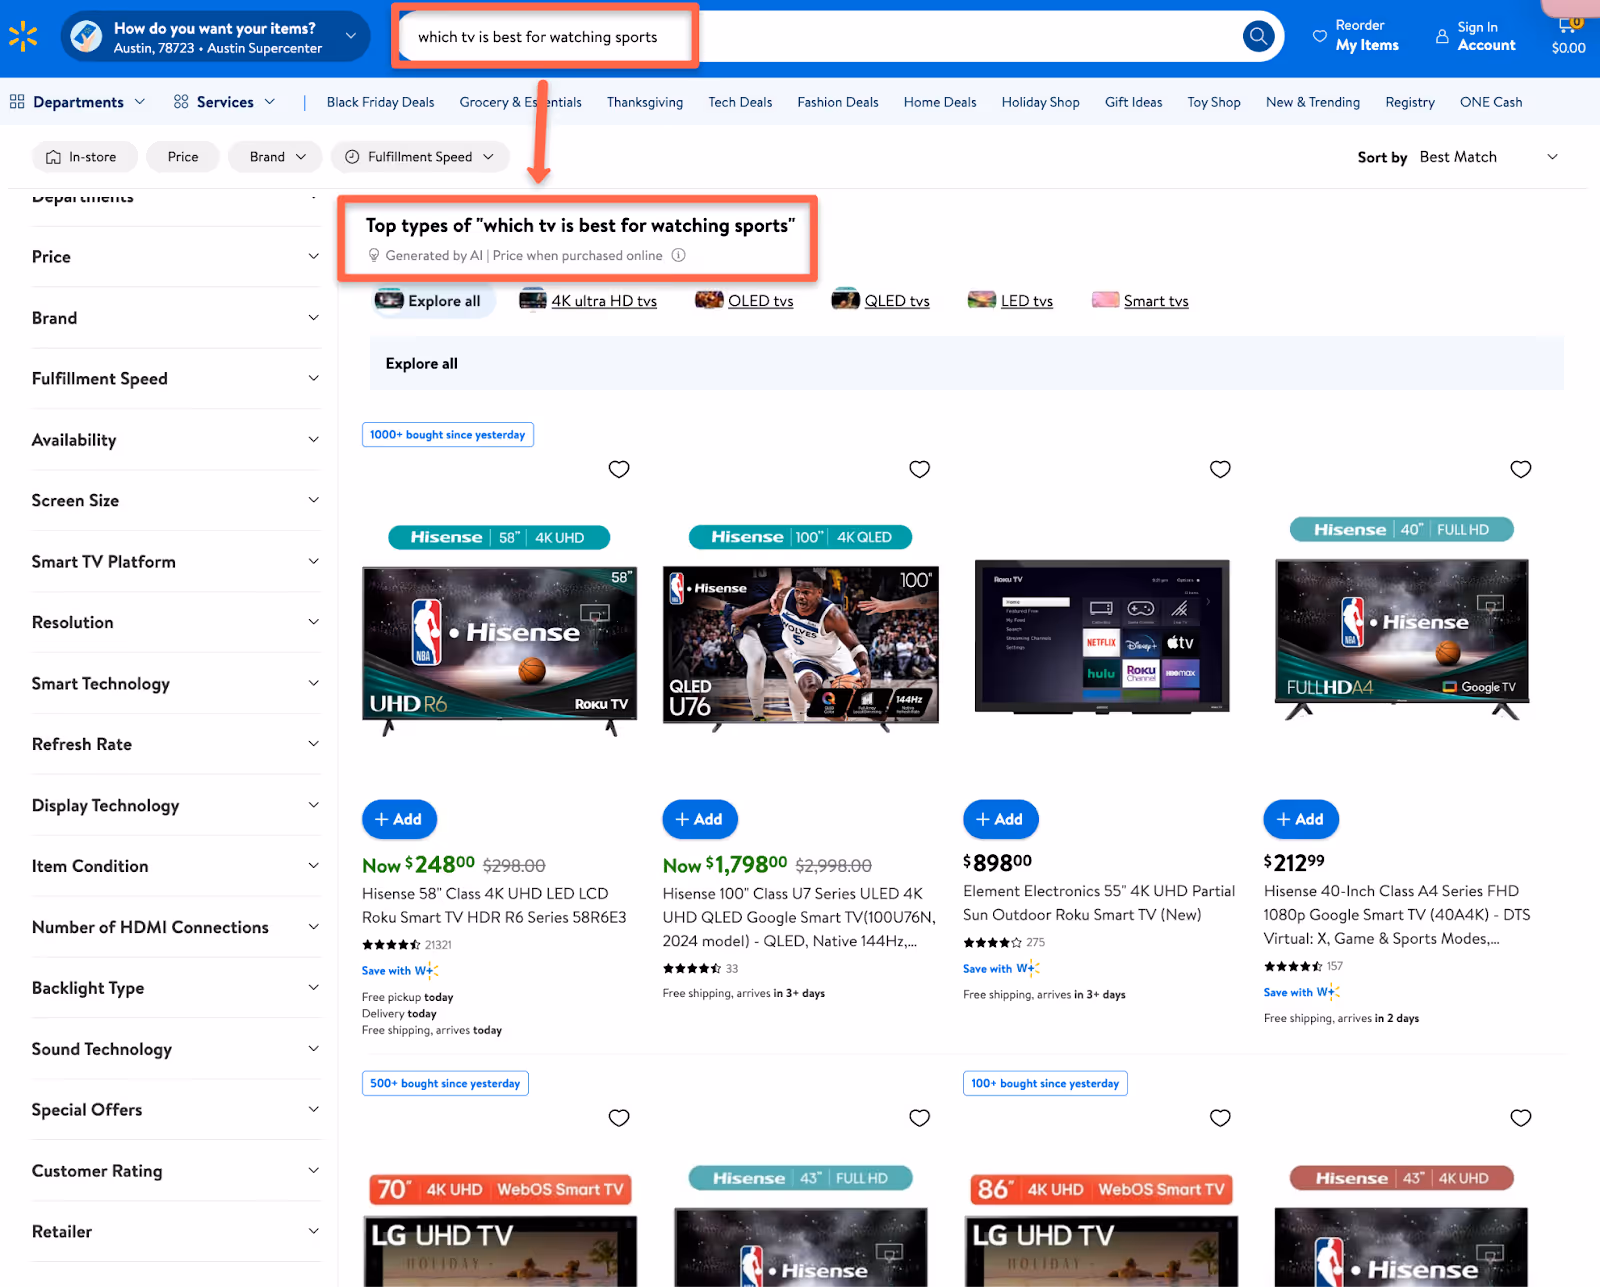Click the OLED tvs thumbnail icon
Screen dimensions: 1600x1287
point(709,300)
